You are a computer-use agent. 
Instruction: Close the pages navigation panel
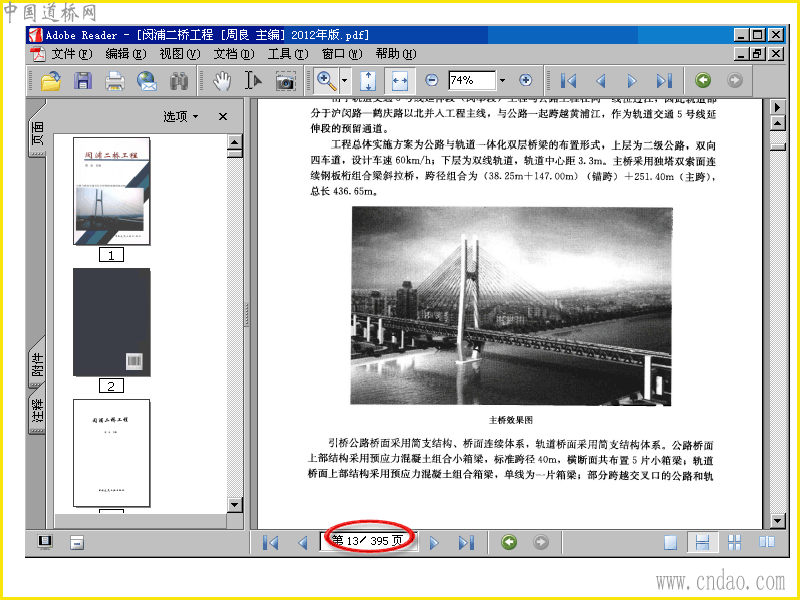coord(222,116)
